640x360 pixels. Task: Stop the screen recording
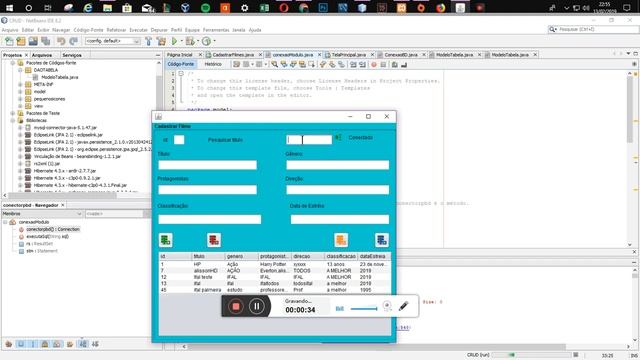pos(236,306)
